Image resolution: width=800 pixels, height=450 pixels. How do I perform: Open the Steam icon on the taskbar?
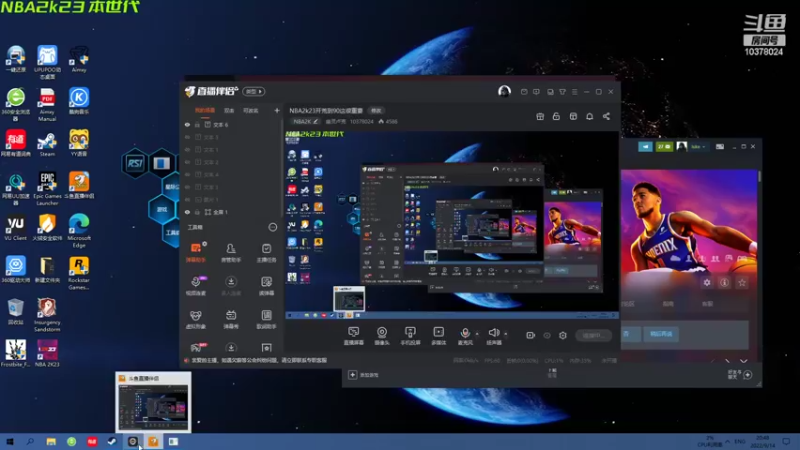[112, 441]
